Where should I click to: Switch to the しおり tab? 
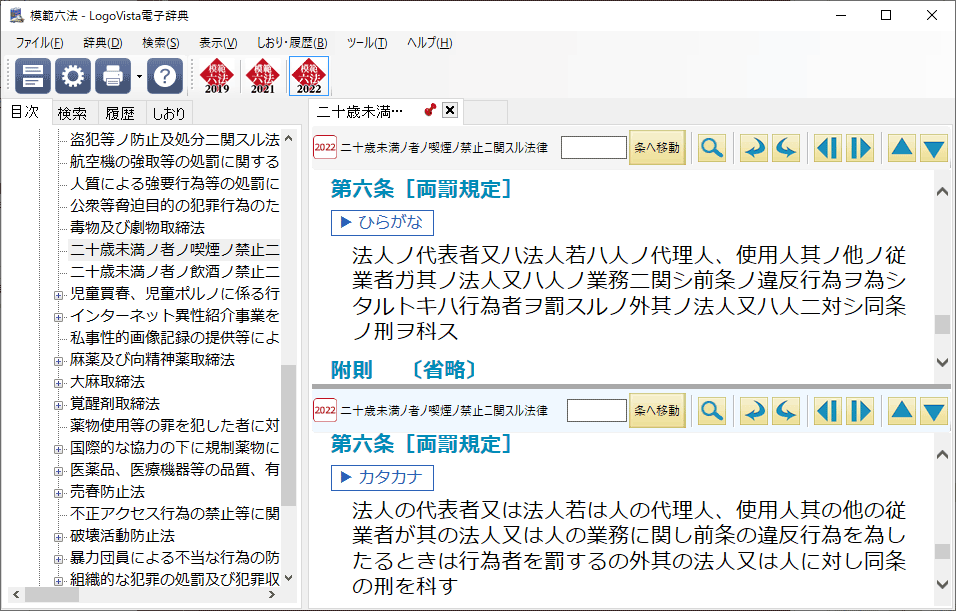pyautogui.click(x=168, y=113)
